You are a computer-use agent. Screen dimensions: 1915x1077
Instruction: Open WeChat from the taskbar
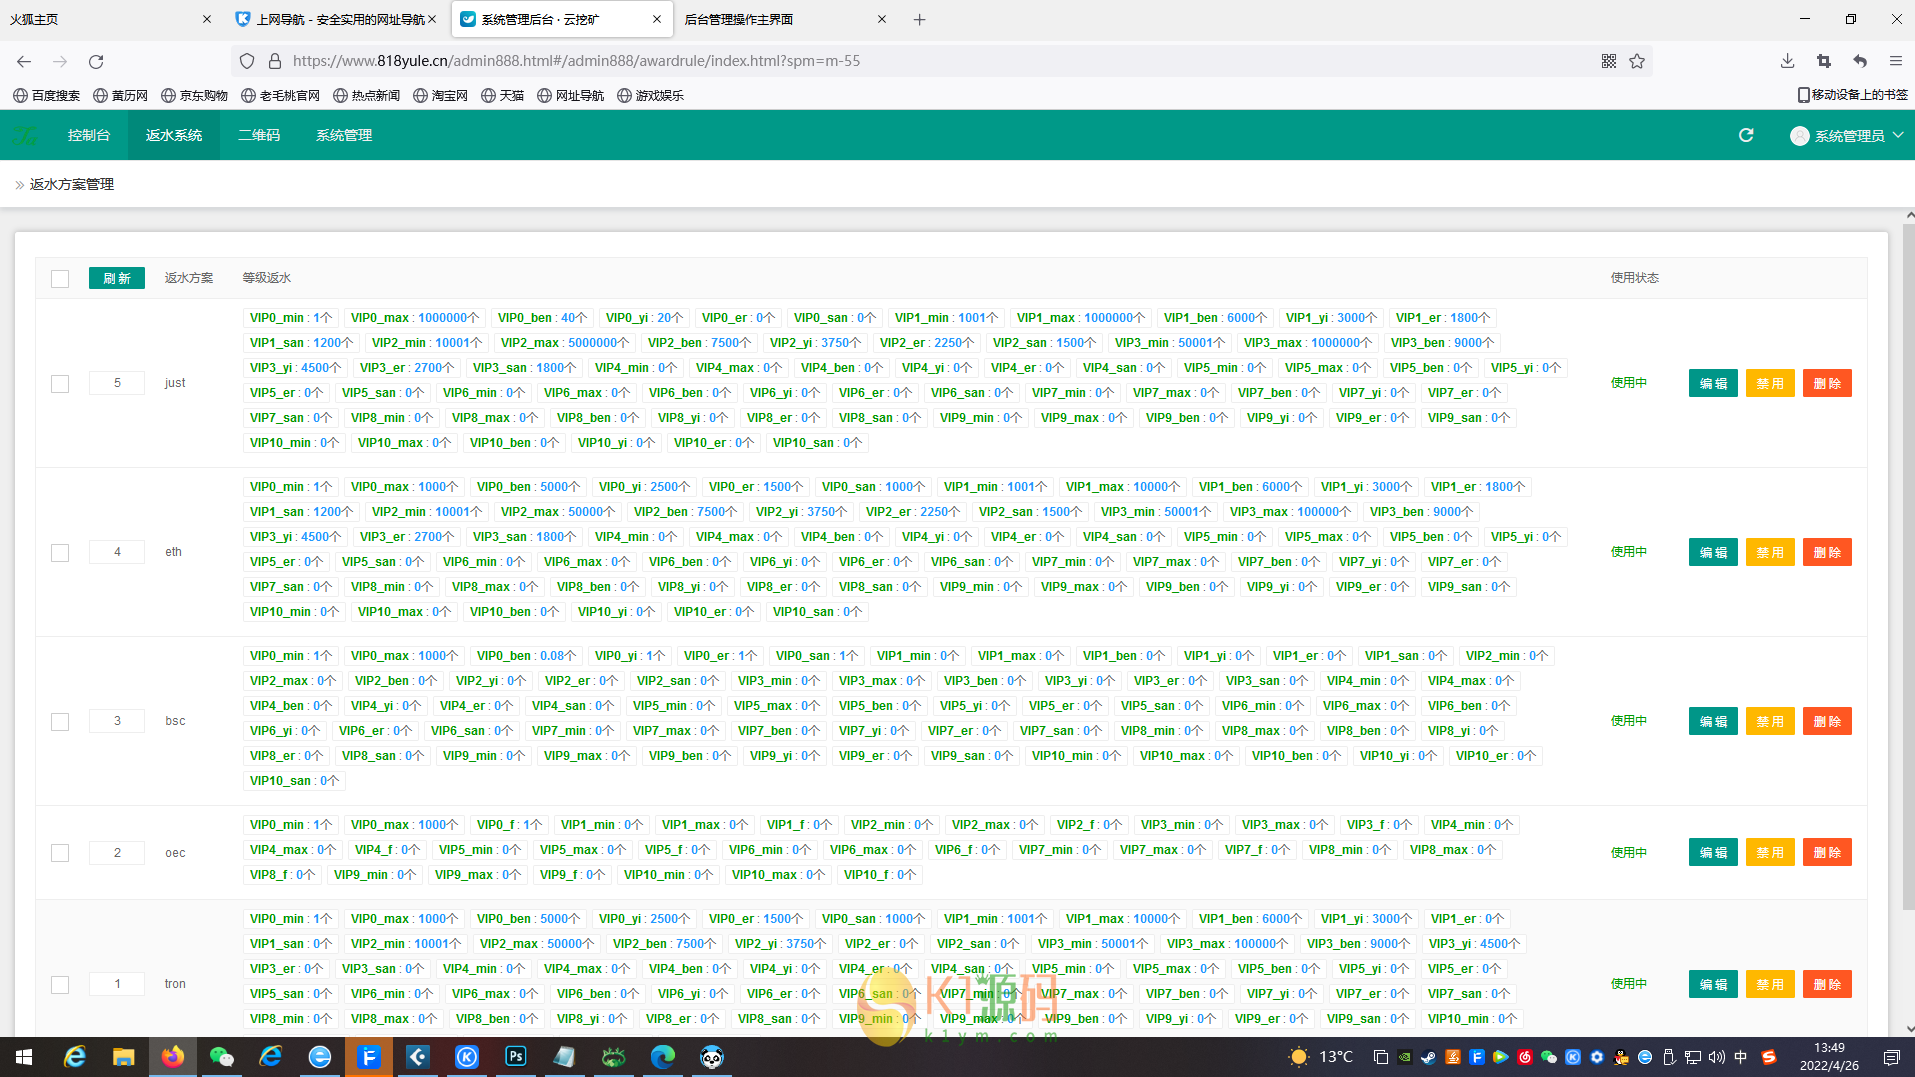click(x=222, y=1057)
